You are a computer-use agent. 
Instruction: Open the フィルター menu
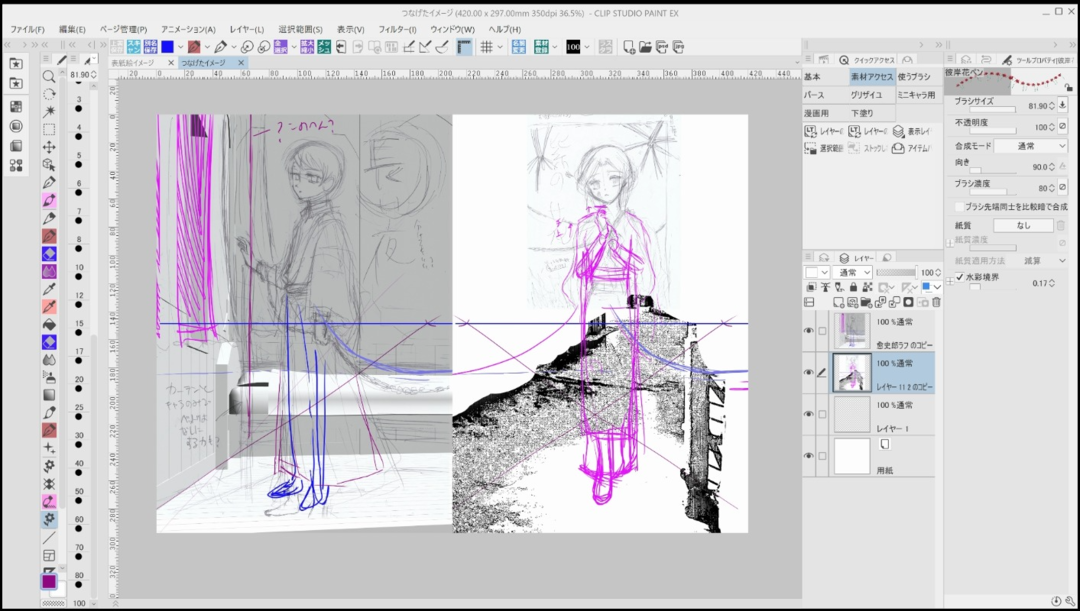(397, 29)
